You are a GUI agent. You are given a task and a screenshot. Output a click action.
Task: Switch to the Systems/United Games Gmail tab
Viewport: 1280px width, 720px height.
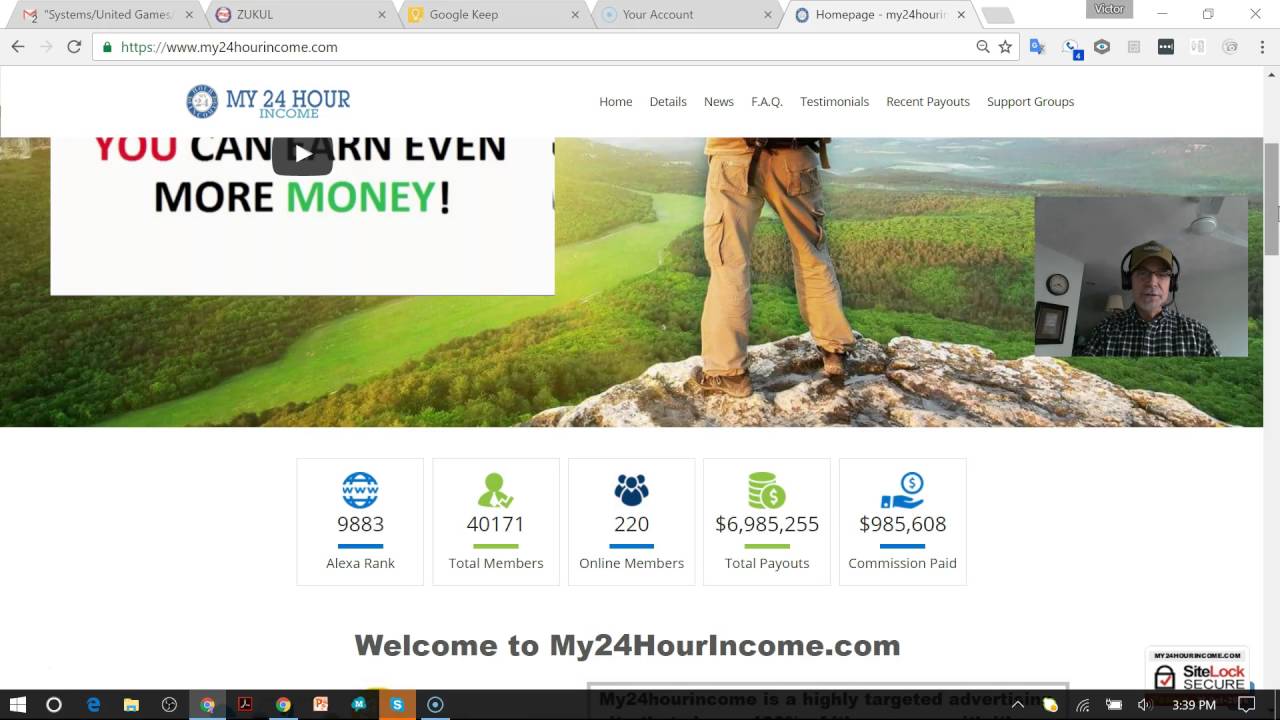[x=110, y=15]
